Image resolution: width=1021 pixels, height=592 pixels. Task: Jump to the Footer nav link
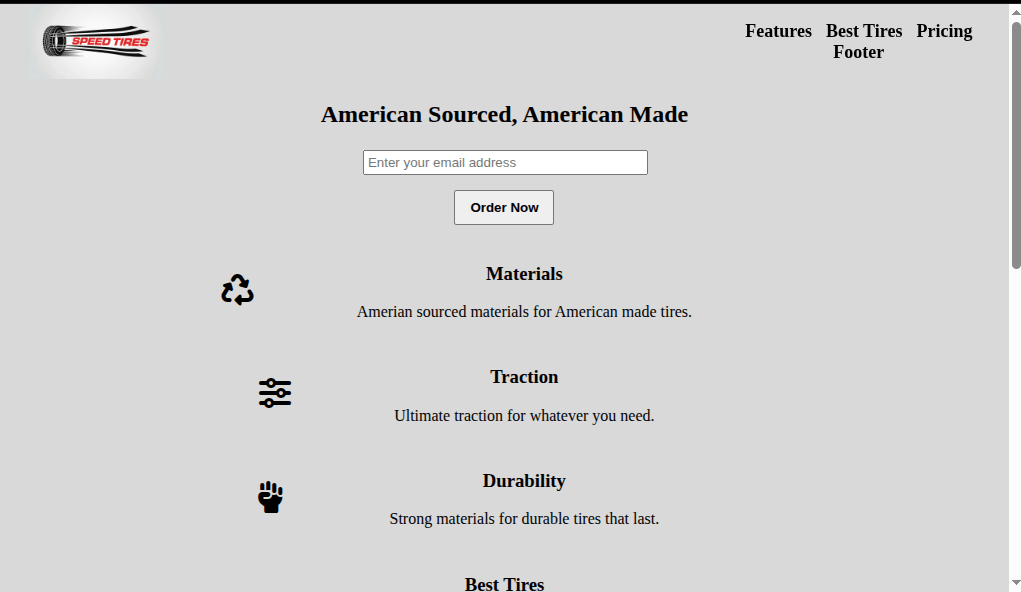[x=858, y=52]
